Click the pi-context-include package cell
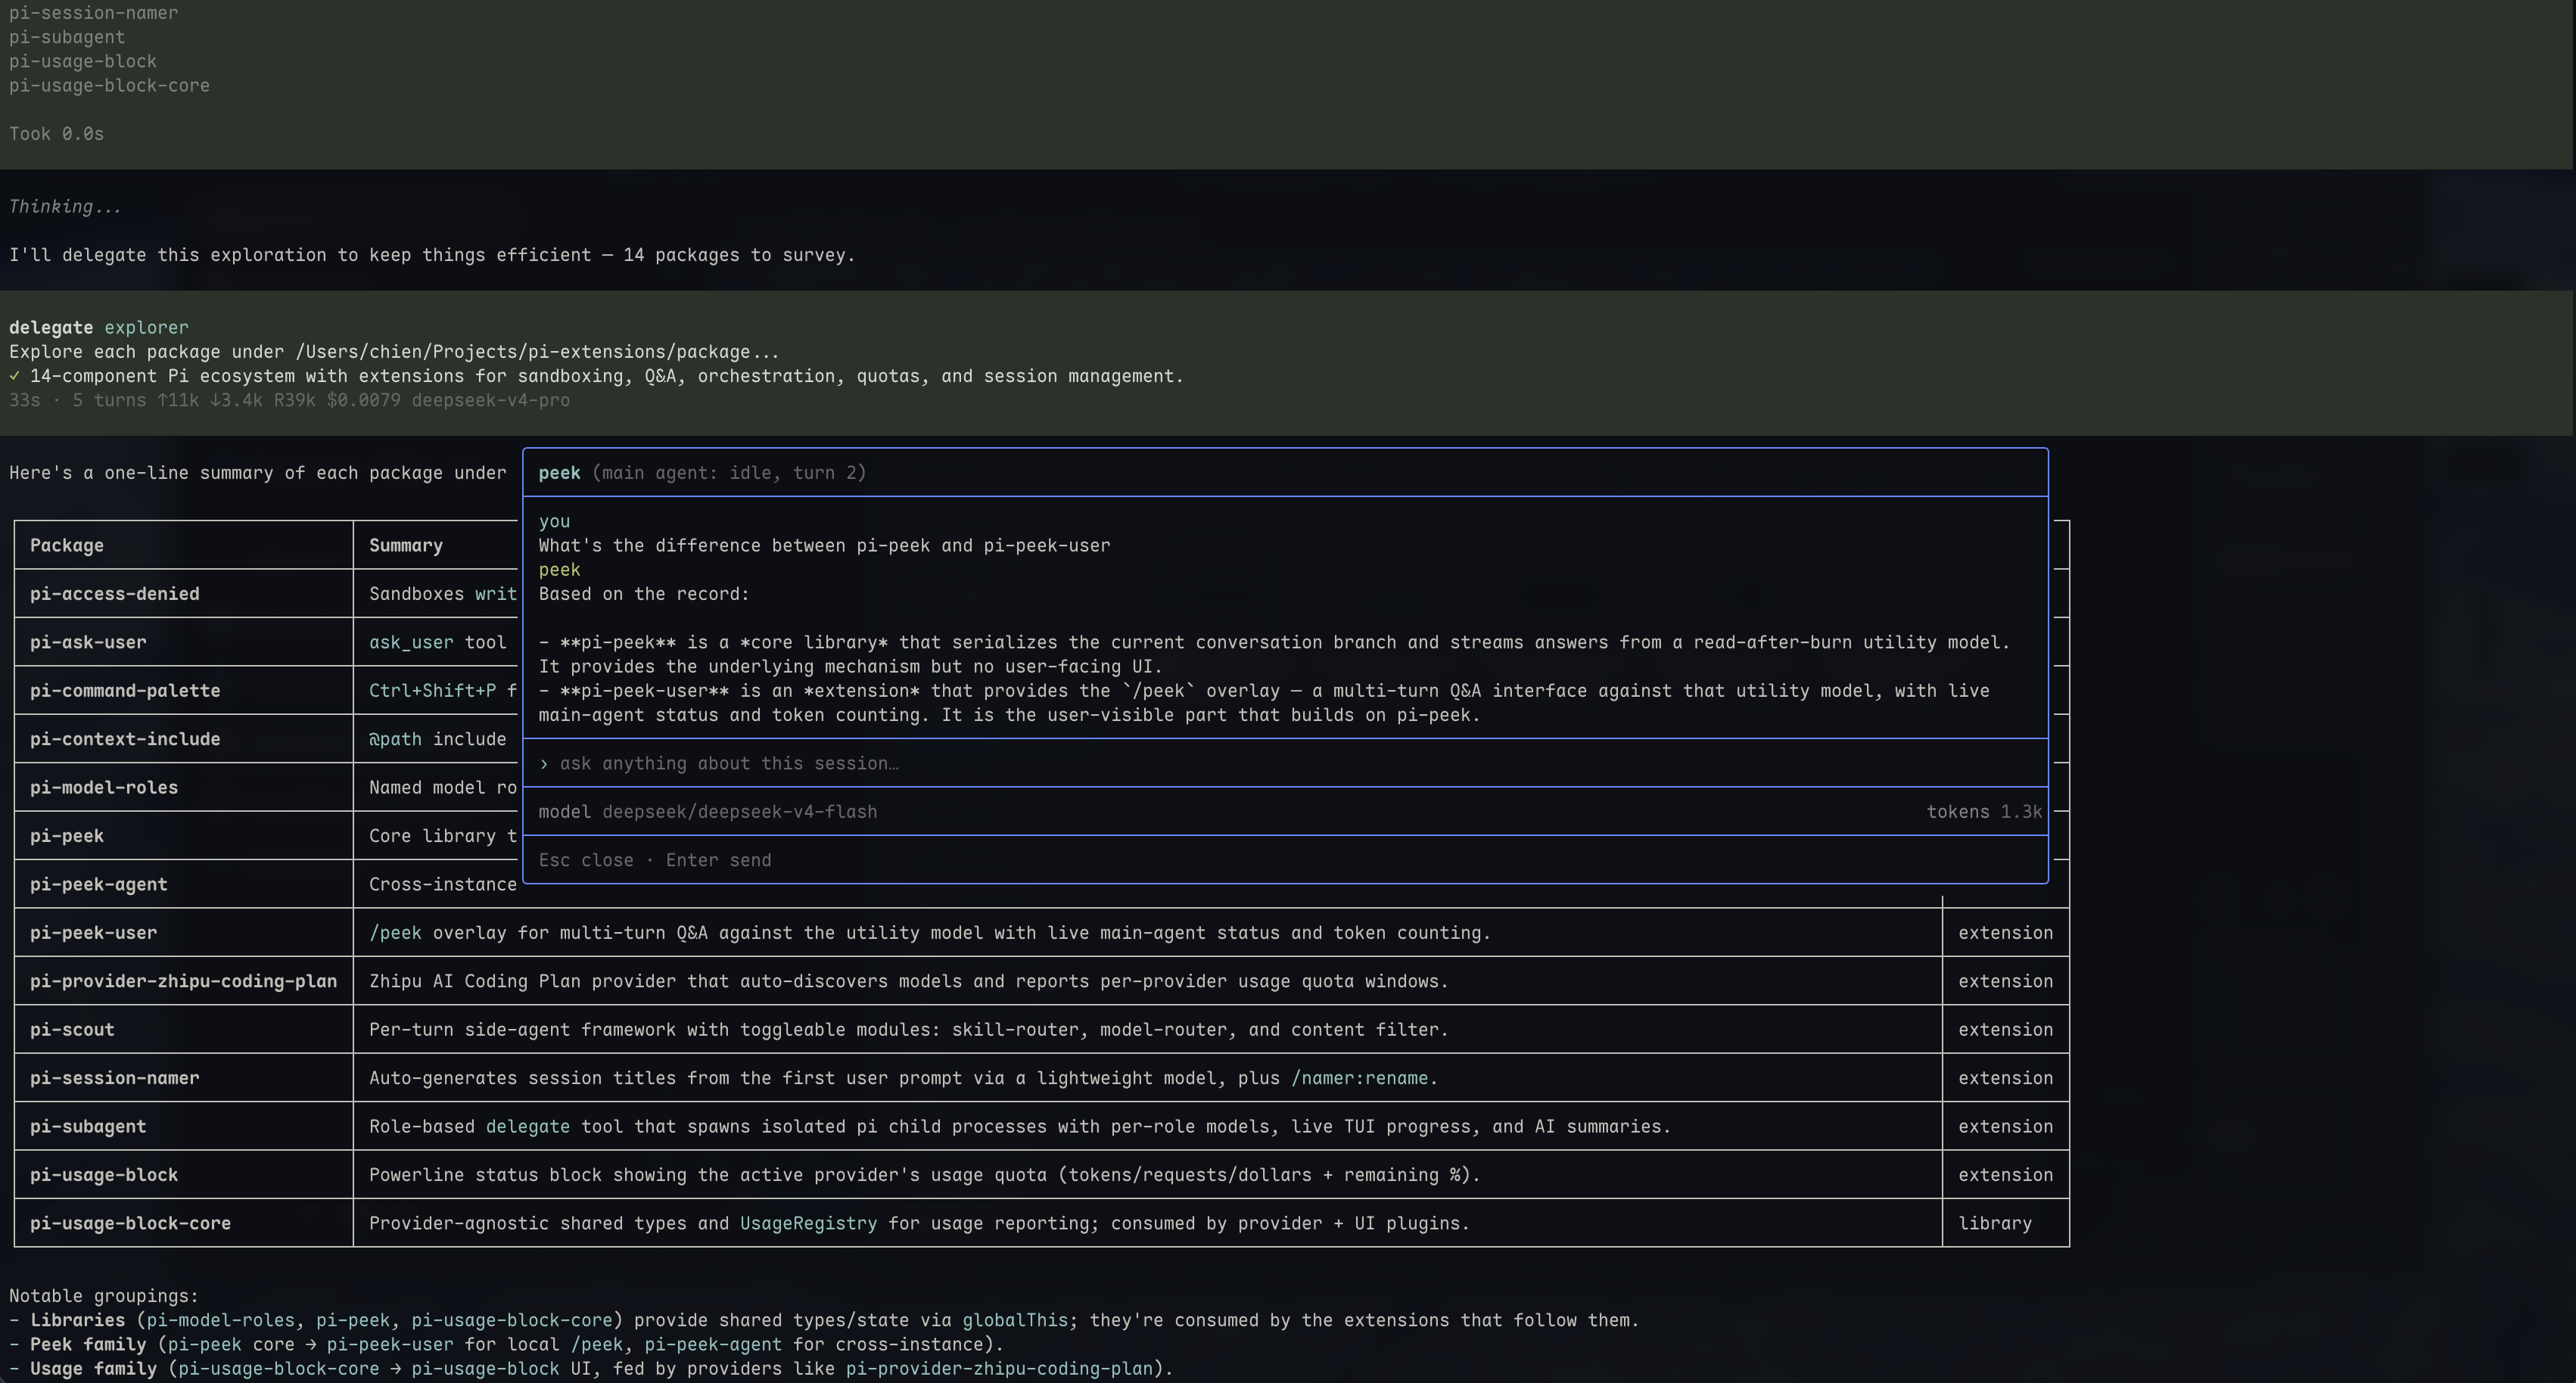Image resolution: width=2576 pixels, height=1383 pixels. 184,739
